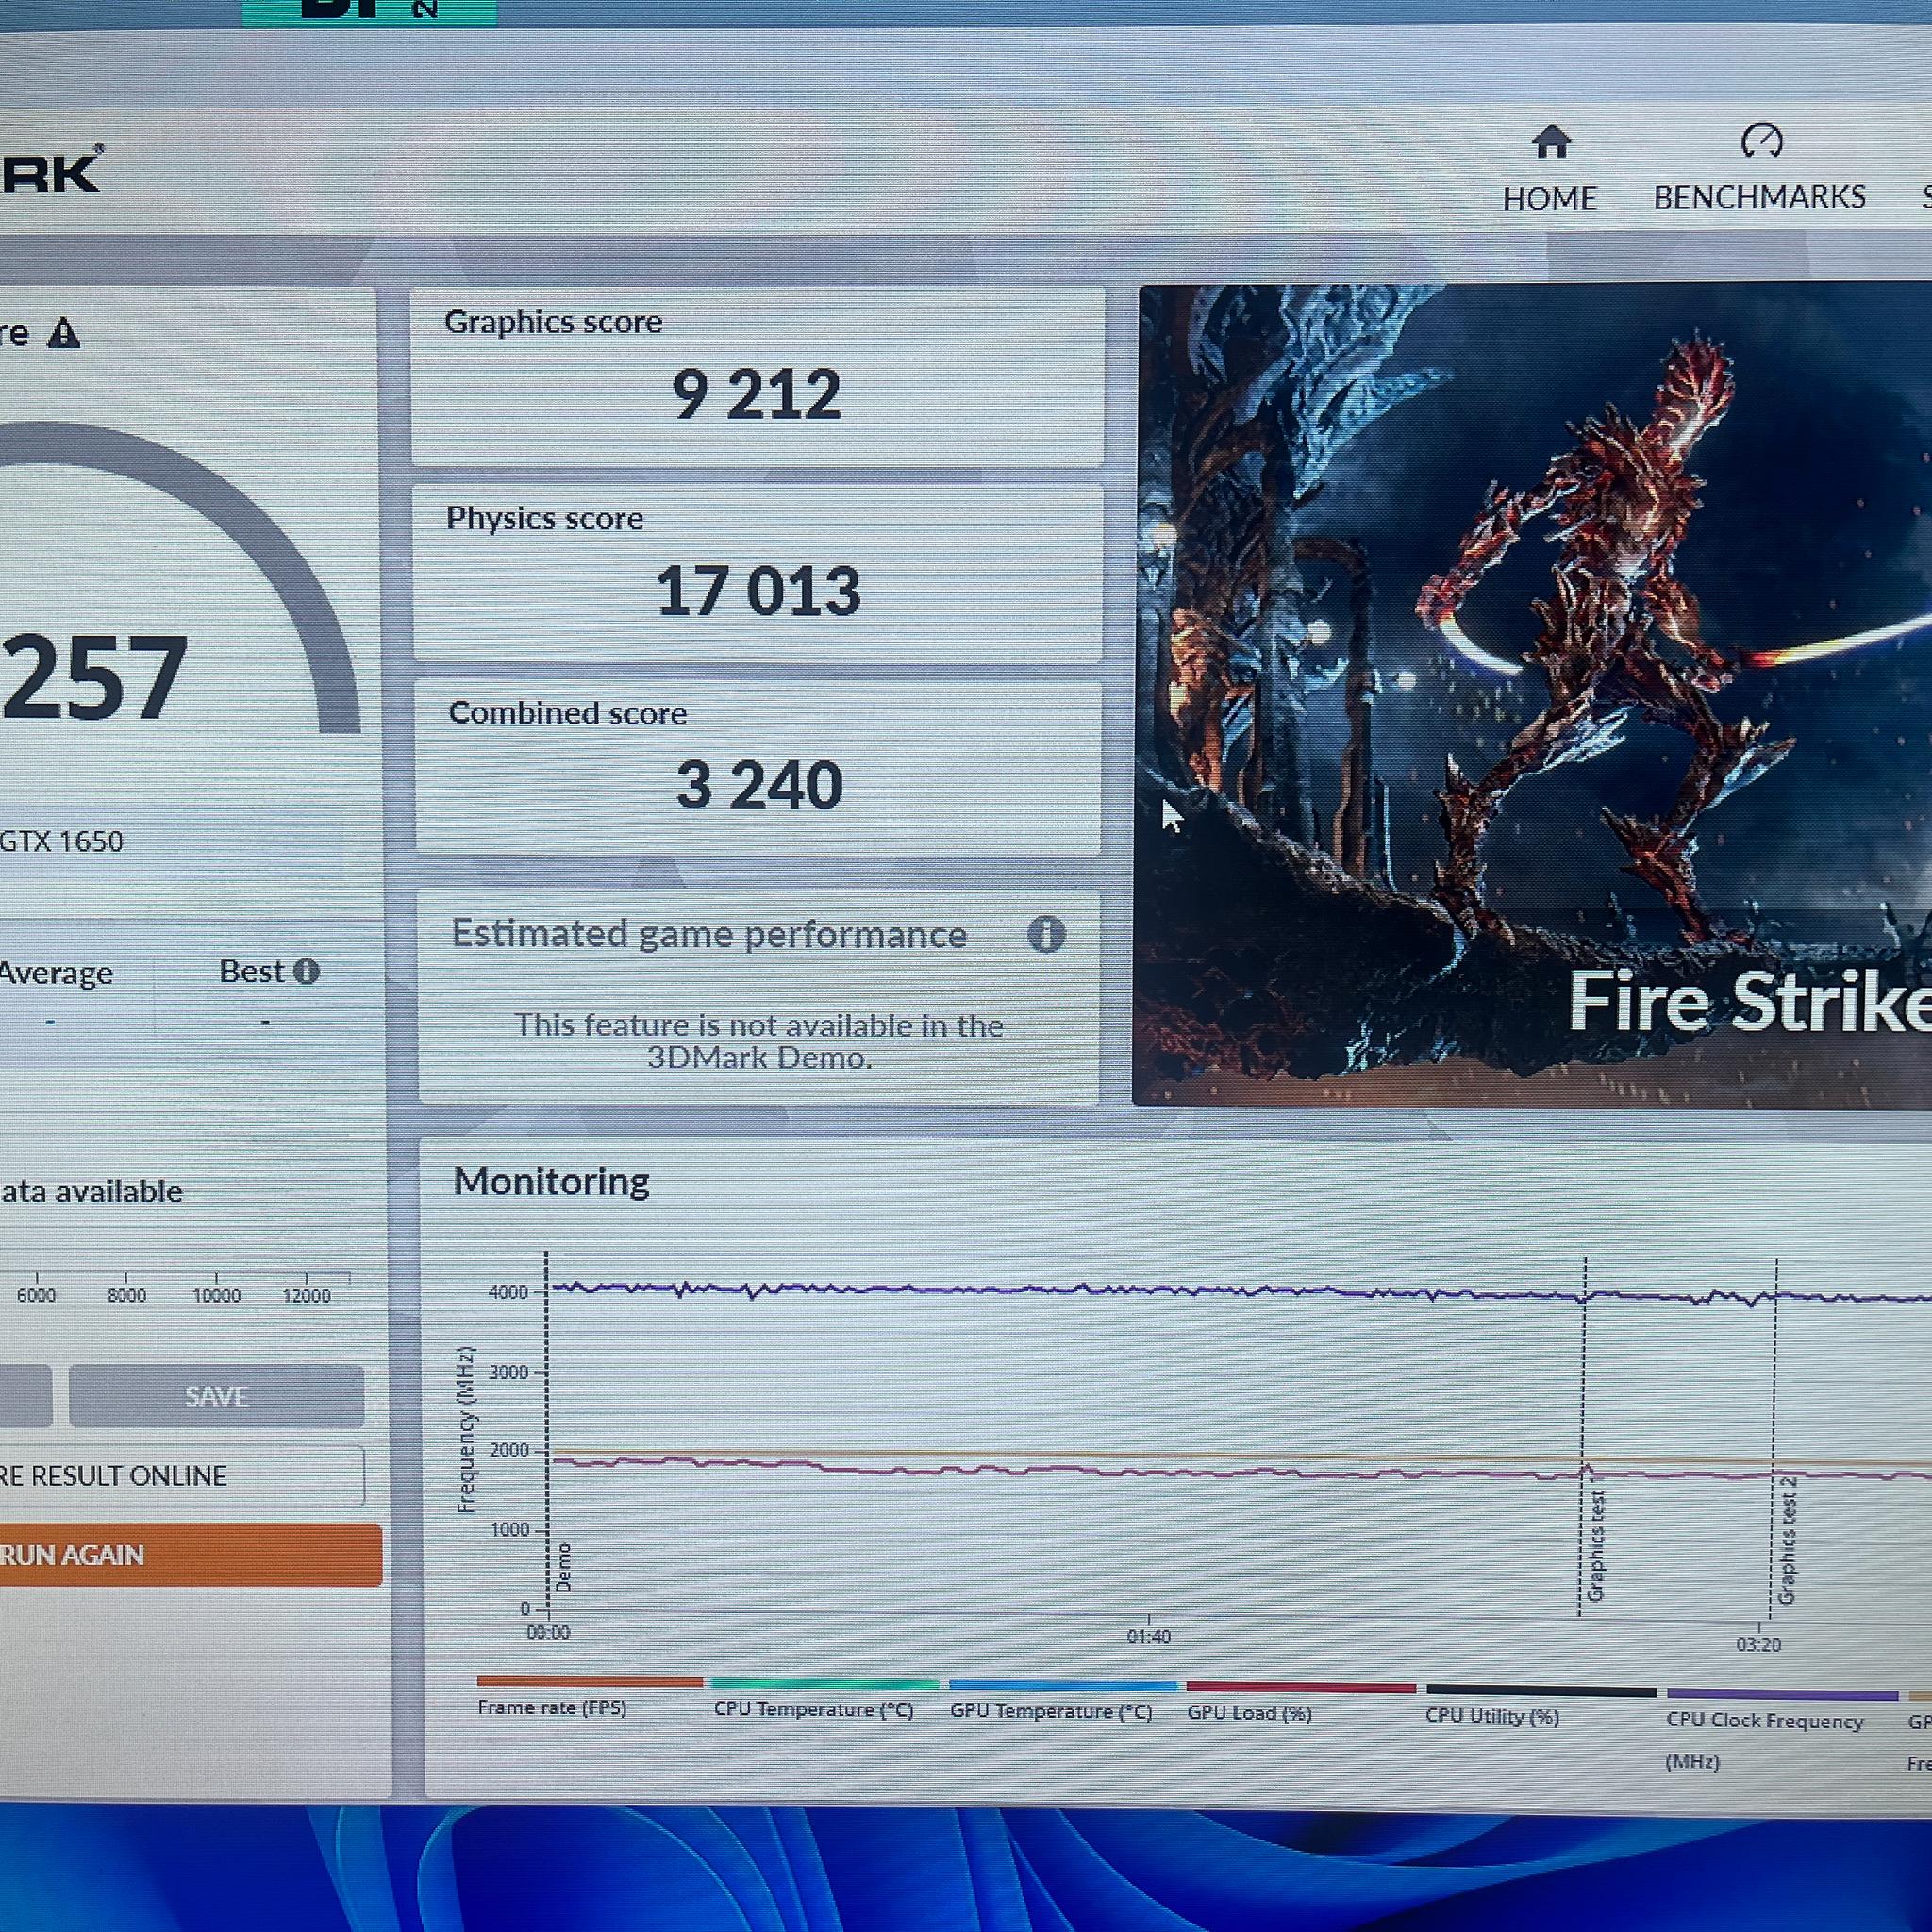
Task: Click the RESULT ONLINE compare button
Action: [x=182, y=1476]
